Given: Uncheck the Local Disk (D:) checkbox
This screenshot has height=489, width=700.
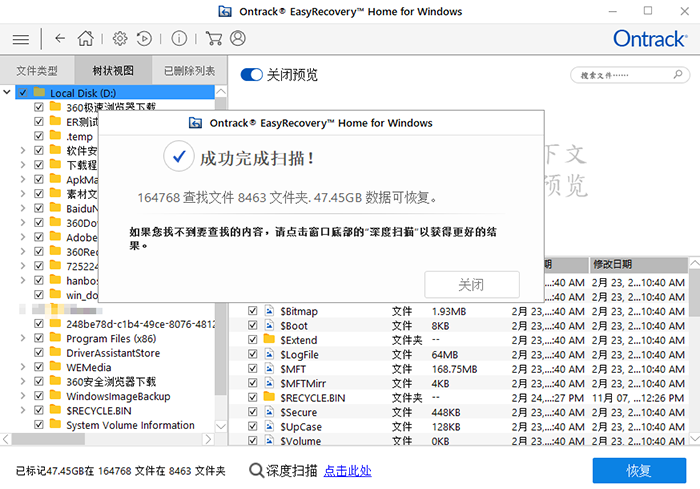Looking at the screenshot, I should [23, 93].
